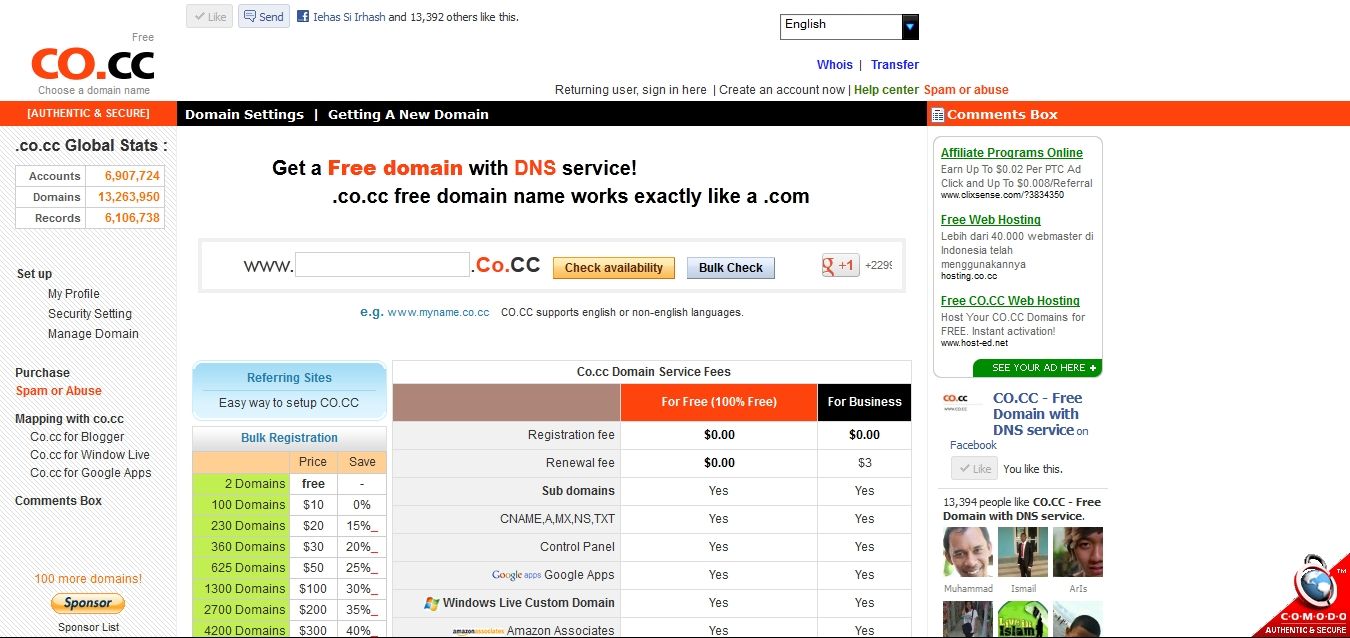Click the Facebook Send button
The image size is (1350, 638).
tap(264, 16)
